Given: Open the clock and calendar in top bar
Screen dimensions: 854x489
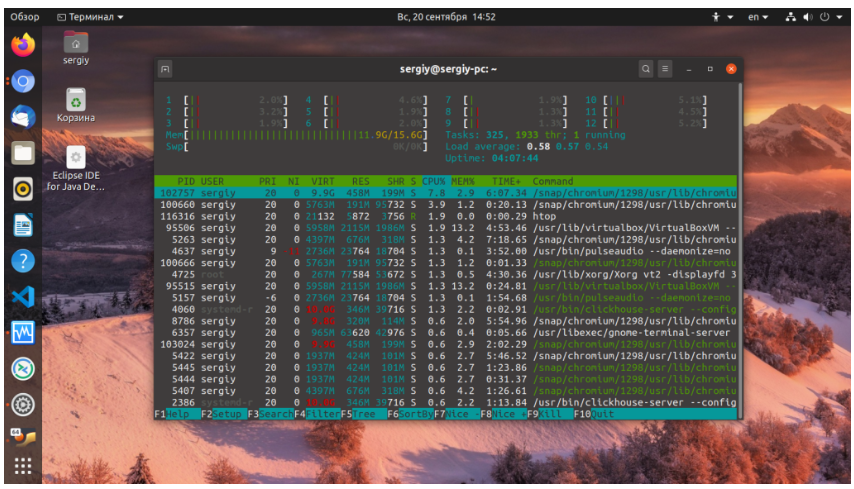Looking at the screenshot, I should [446, 17].
